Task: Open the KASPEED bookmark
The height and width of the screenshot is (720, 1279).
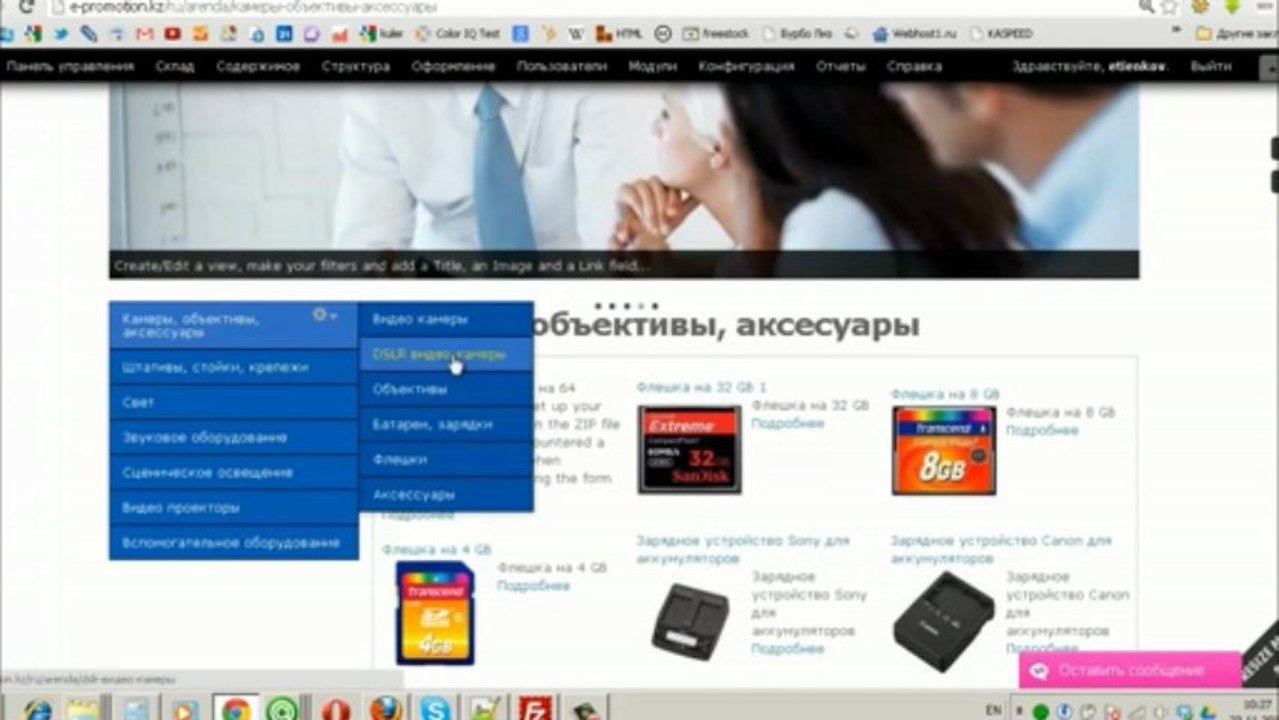Action: [1001, 34]
